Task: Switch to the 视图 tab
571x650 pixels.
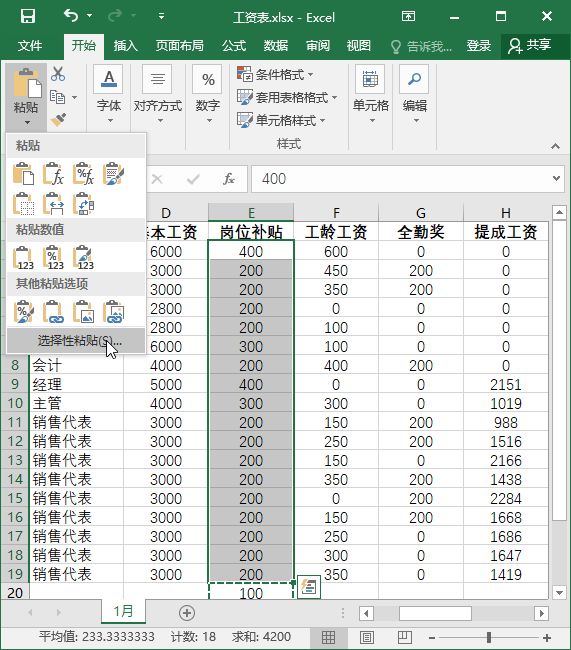Action: pyautogui.click(x=359, y=45)
